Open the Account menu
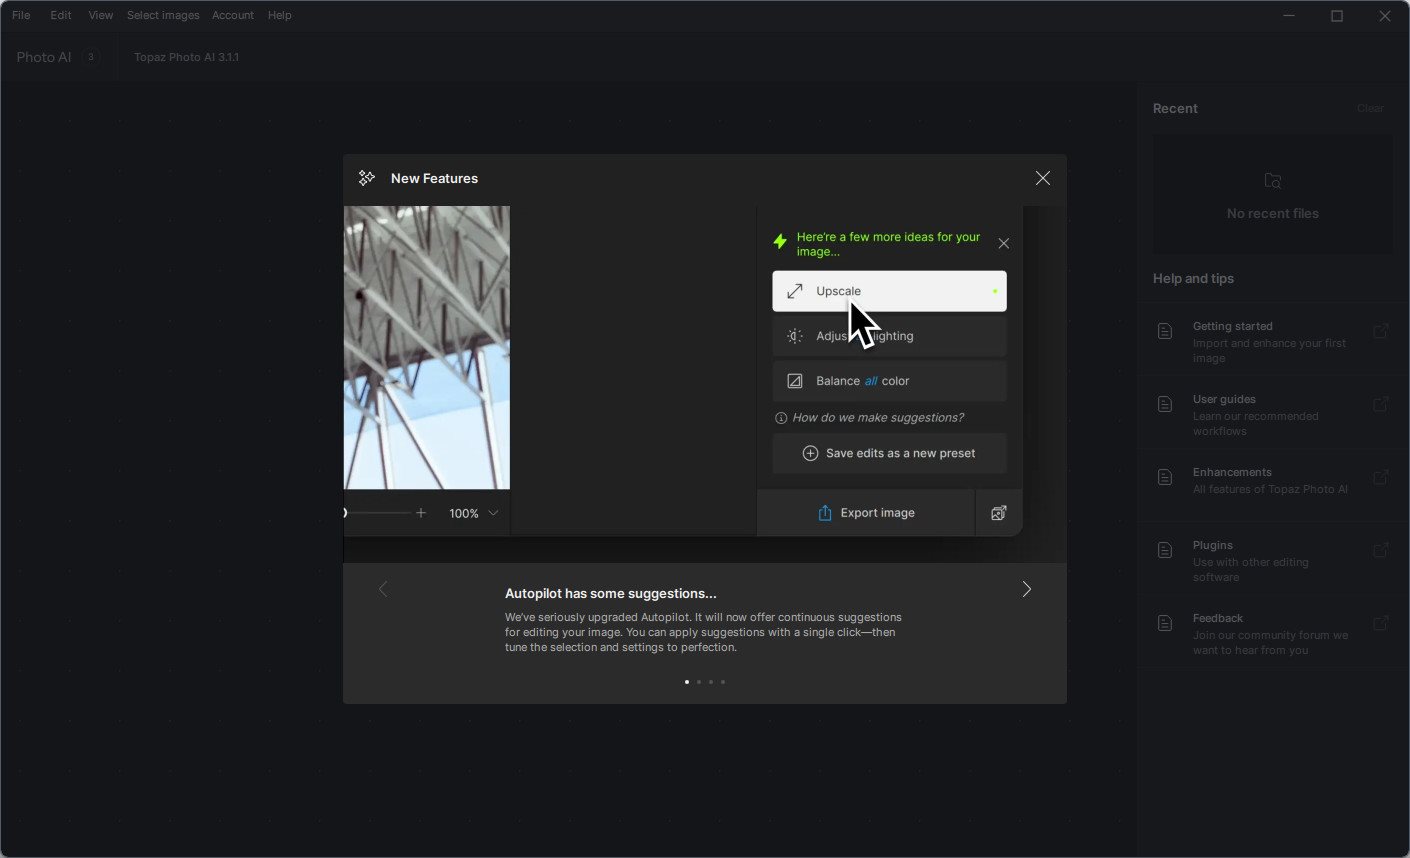The height and width of the screenshot is (858, 1410). (233, 15)
